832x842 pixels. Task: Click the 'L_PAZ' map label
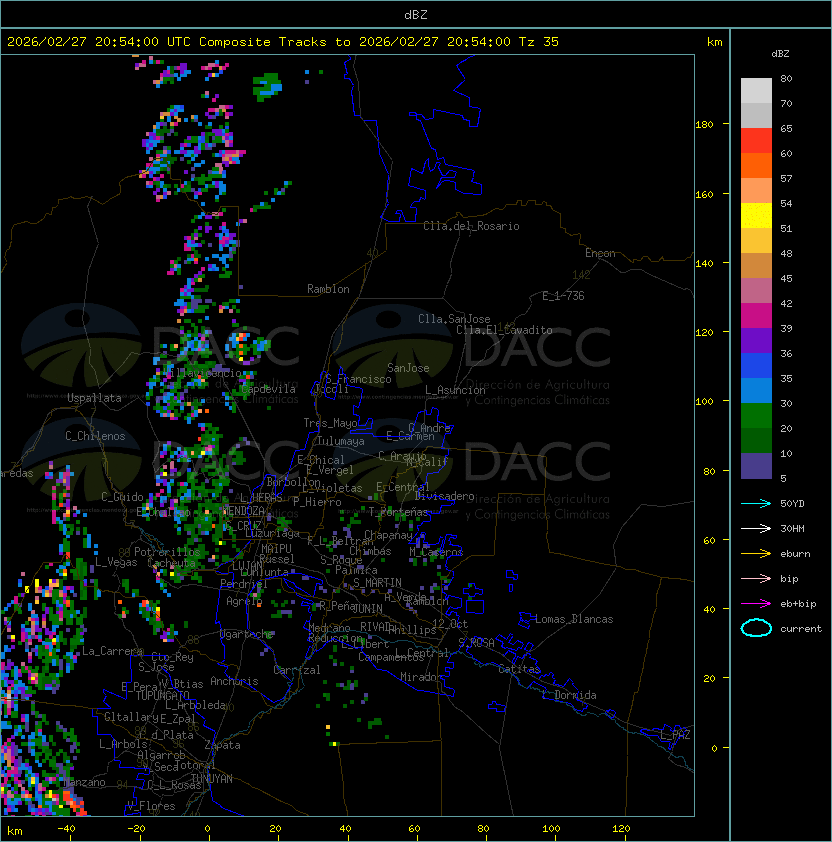(676, 735)
